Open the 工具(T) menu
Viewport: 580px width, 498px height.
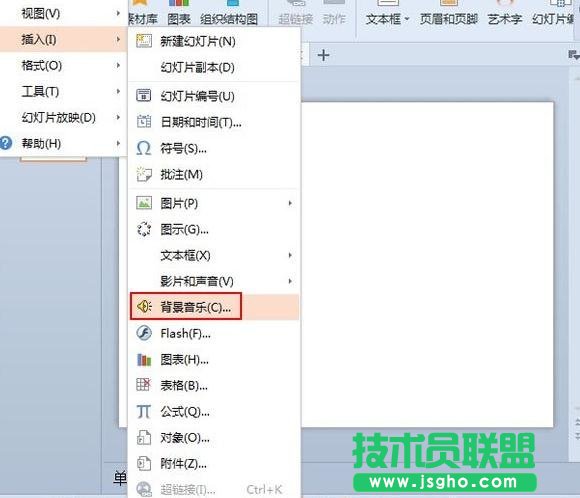point(63,91)
